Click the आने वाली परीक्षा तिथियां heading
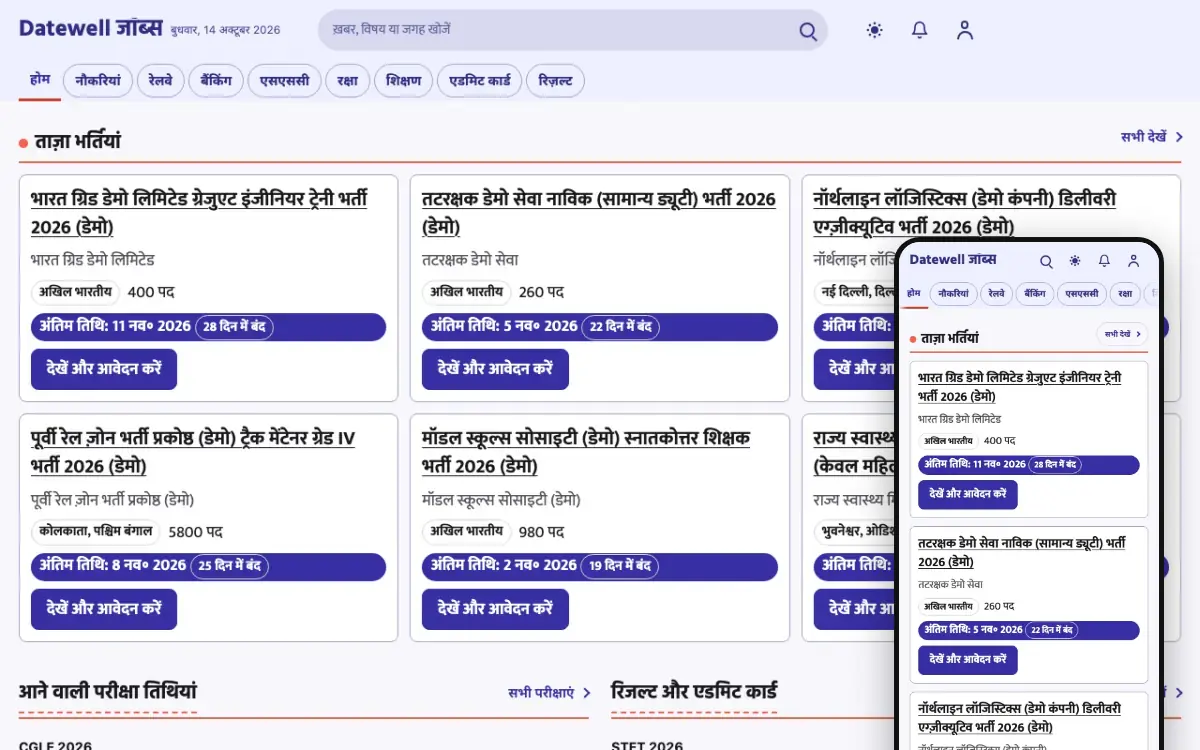The width and height of the screenshot is (1200, 750). (108, 692)
